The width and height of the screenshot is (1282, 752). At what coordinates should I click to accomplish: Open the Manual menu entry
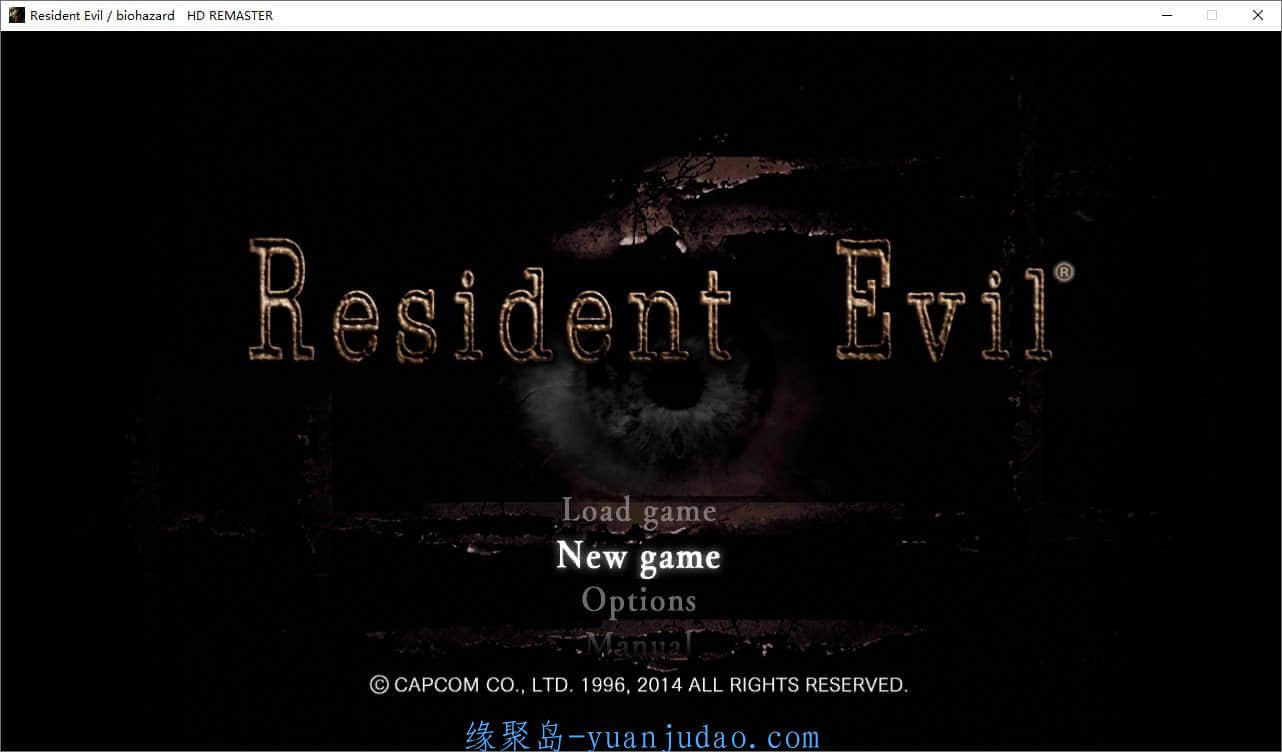(x=639, y=643)
